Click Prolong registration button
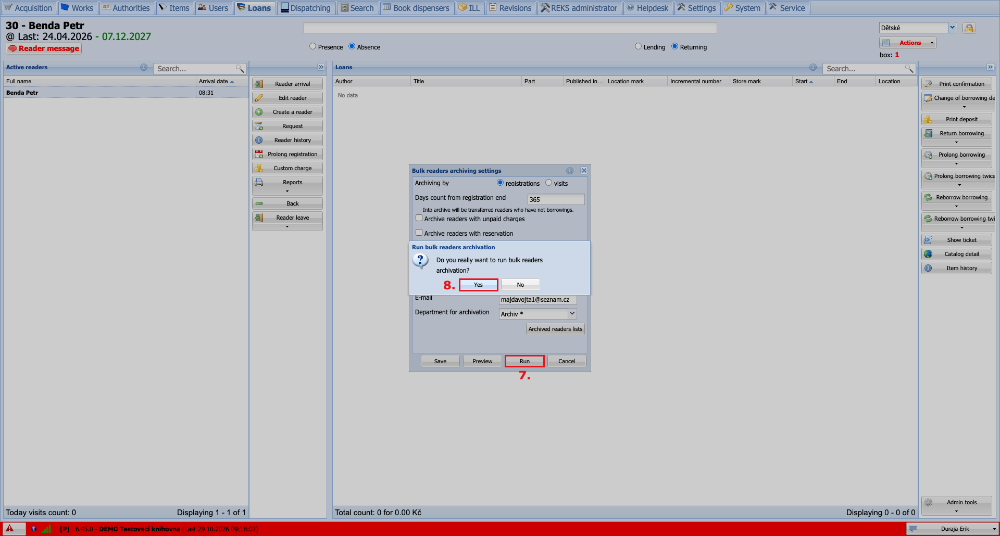 [x=287, y=154]
